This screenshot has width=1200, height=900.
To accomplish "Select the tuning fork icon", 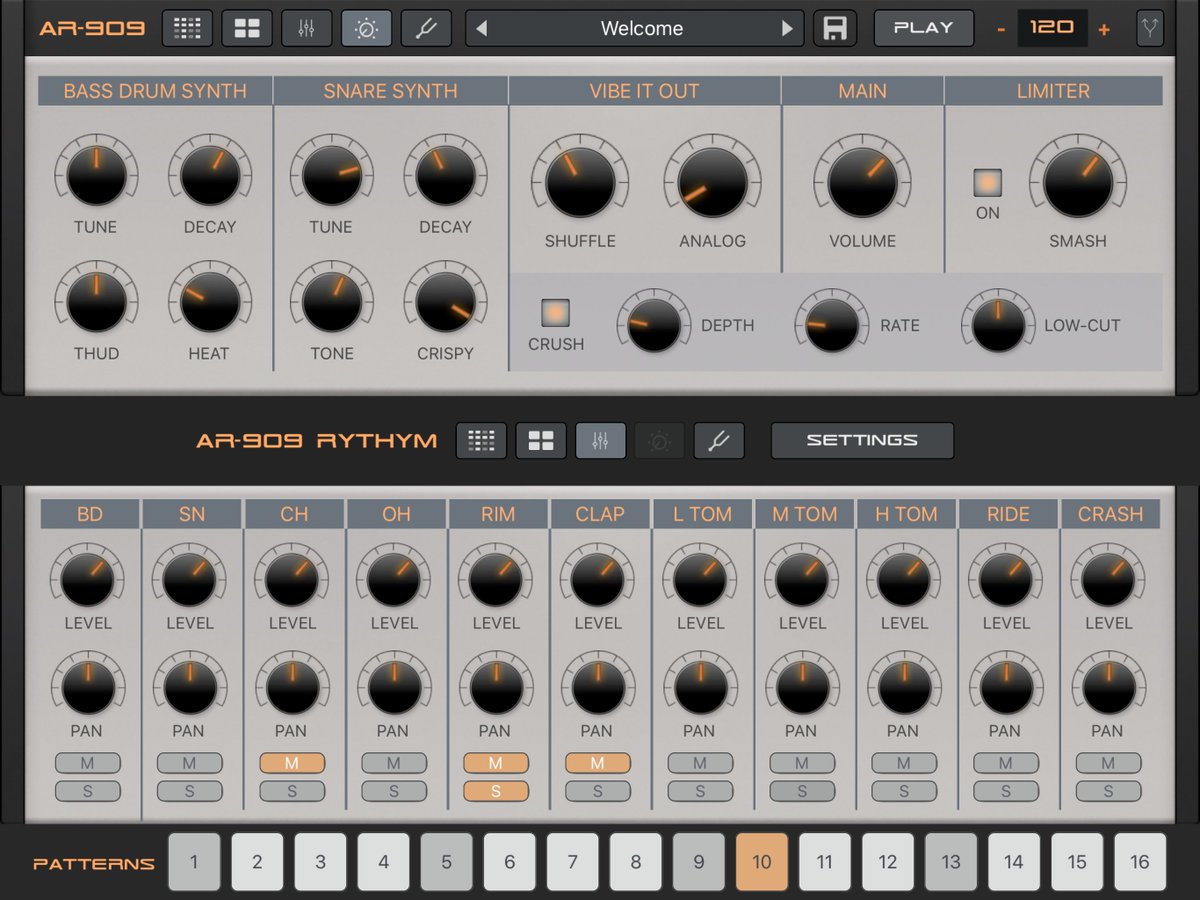I will click(426, 28).
